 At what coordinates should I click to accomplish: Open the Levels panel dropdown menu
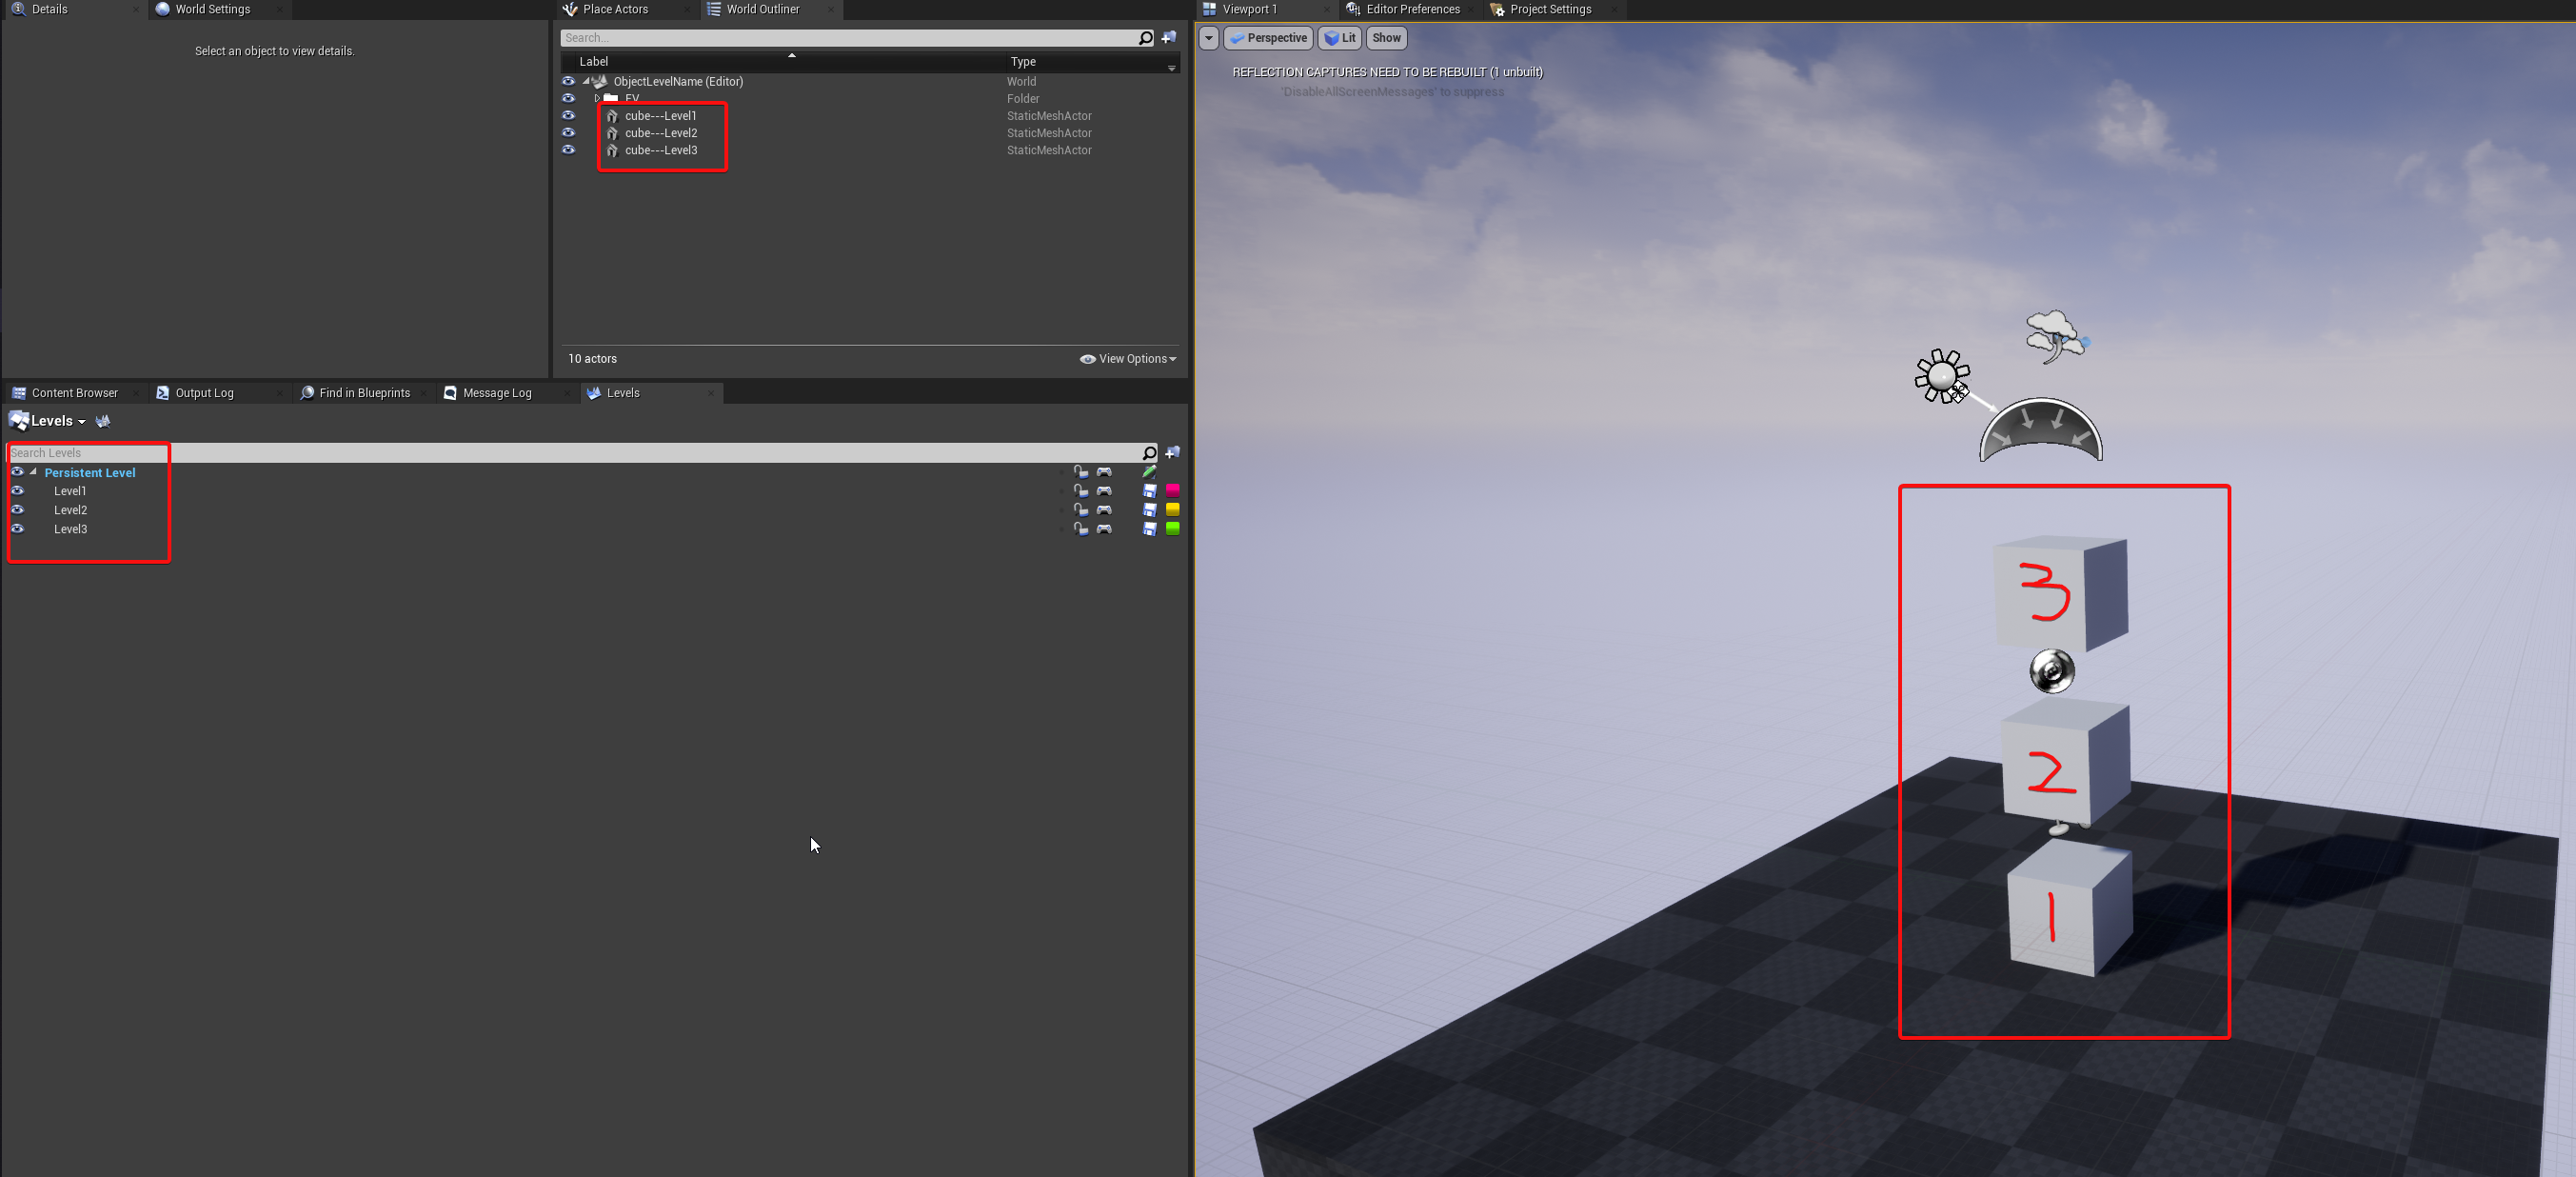coord(84,421)
